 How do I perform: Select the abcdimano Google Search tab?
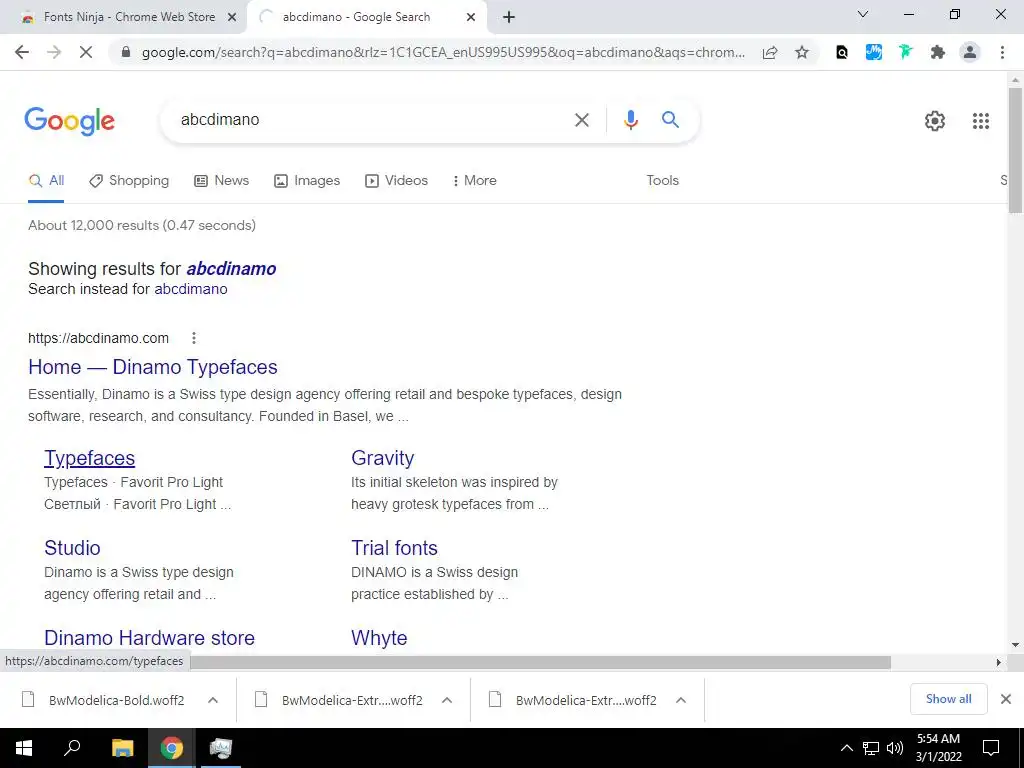coord(367,17)
